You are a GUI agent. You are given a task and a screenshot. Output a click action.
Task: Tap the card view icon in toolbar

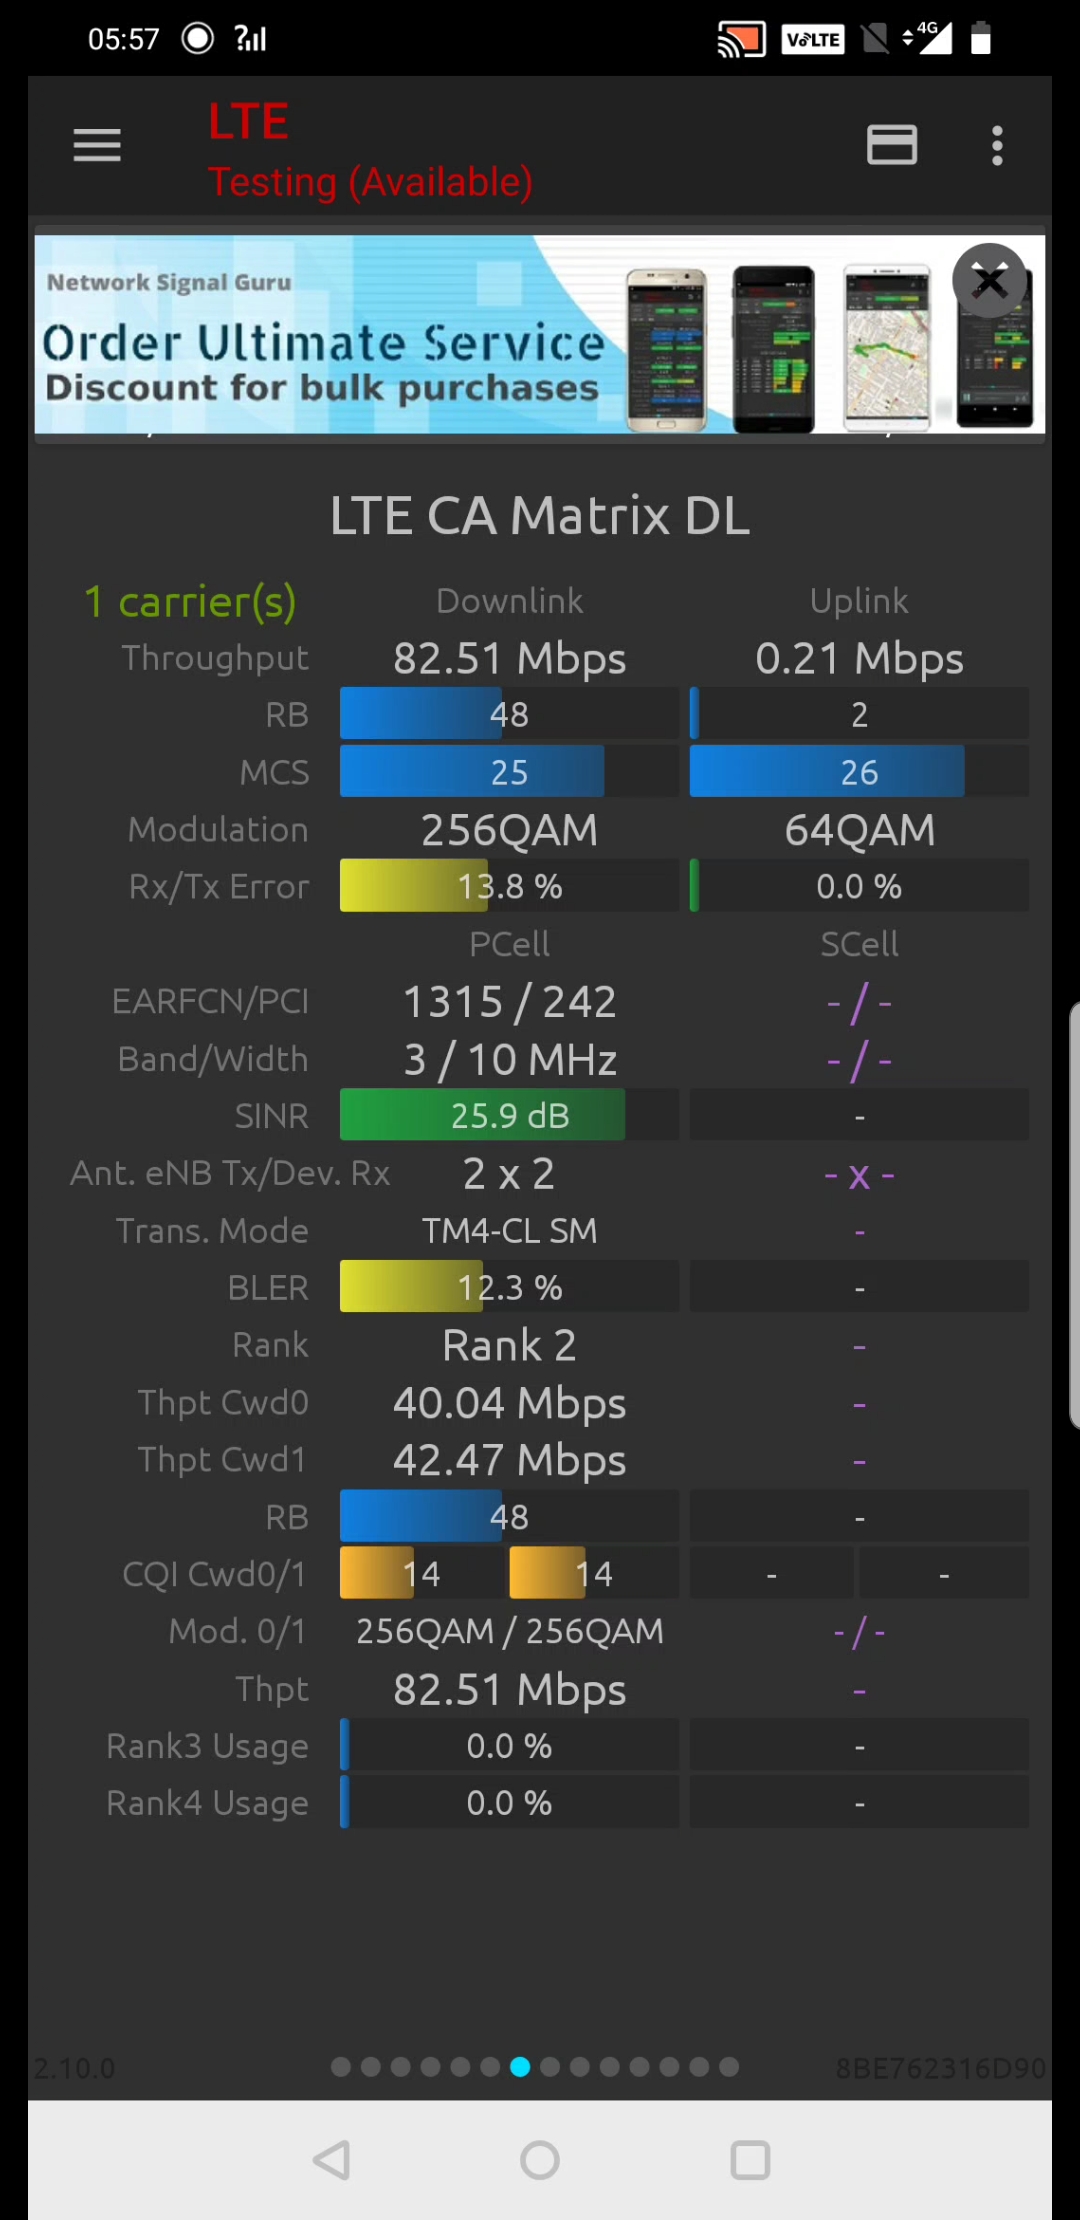891,146
